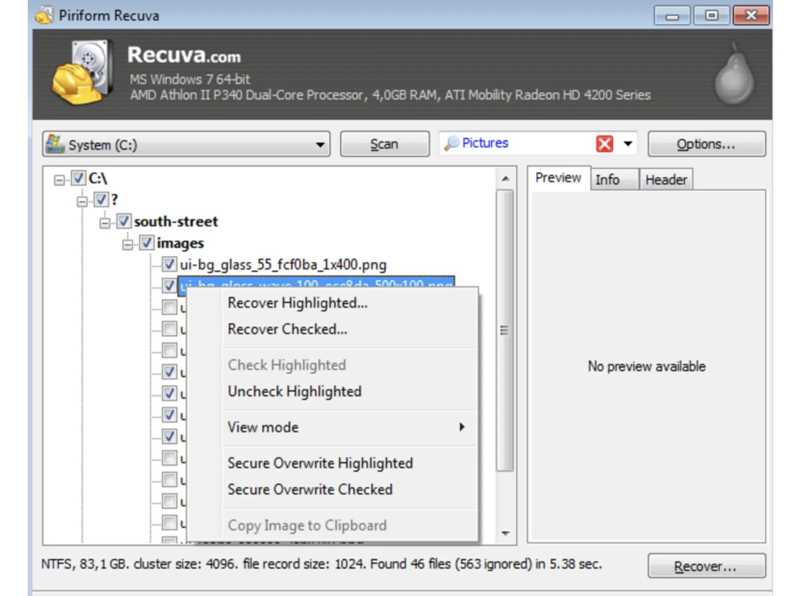Click the file list scrollbar down arrow
Viewport: 800px width, 596px height.
coord(505,533)
